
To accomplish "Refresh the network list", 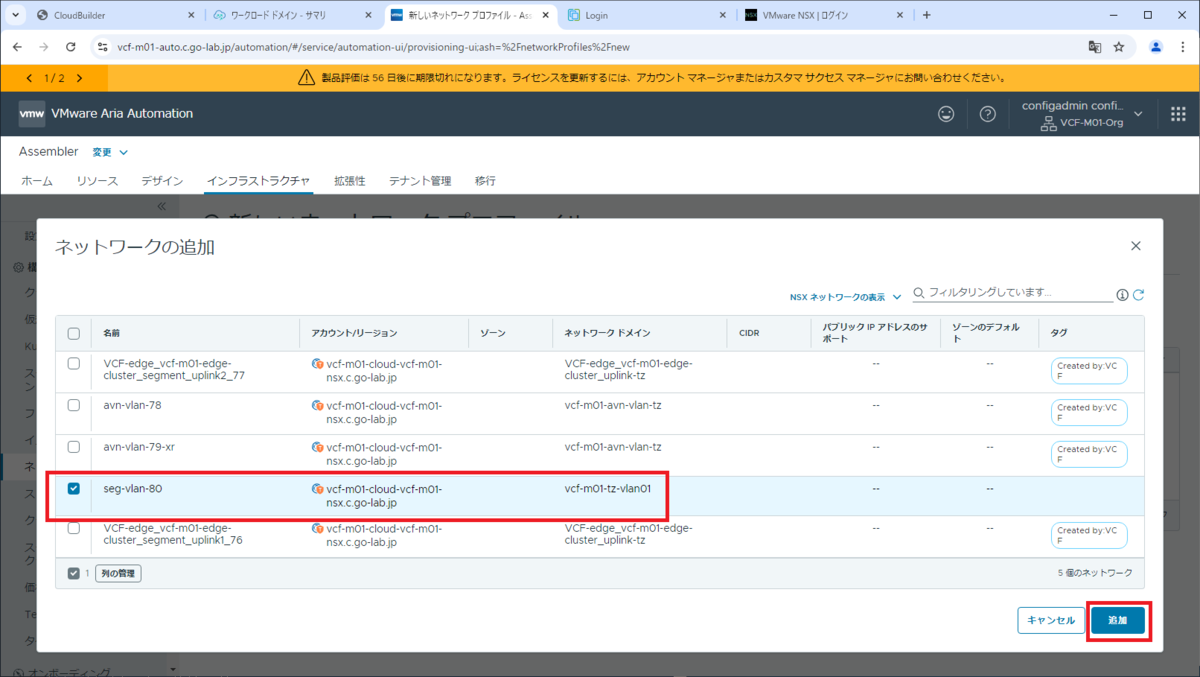I will [1138, 295].
